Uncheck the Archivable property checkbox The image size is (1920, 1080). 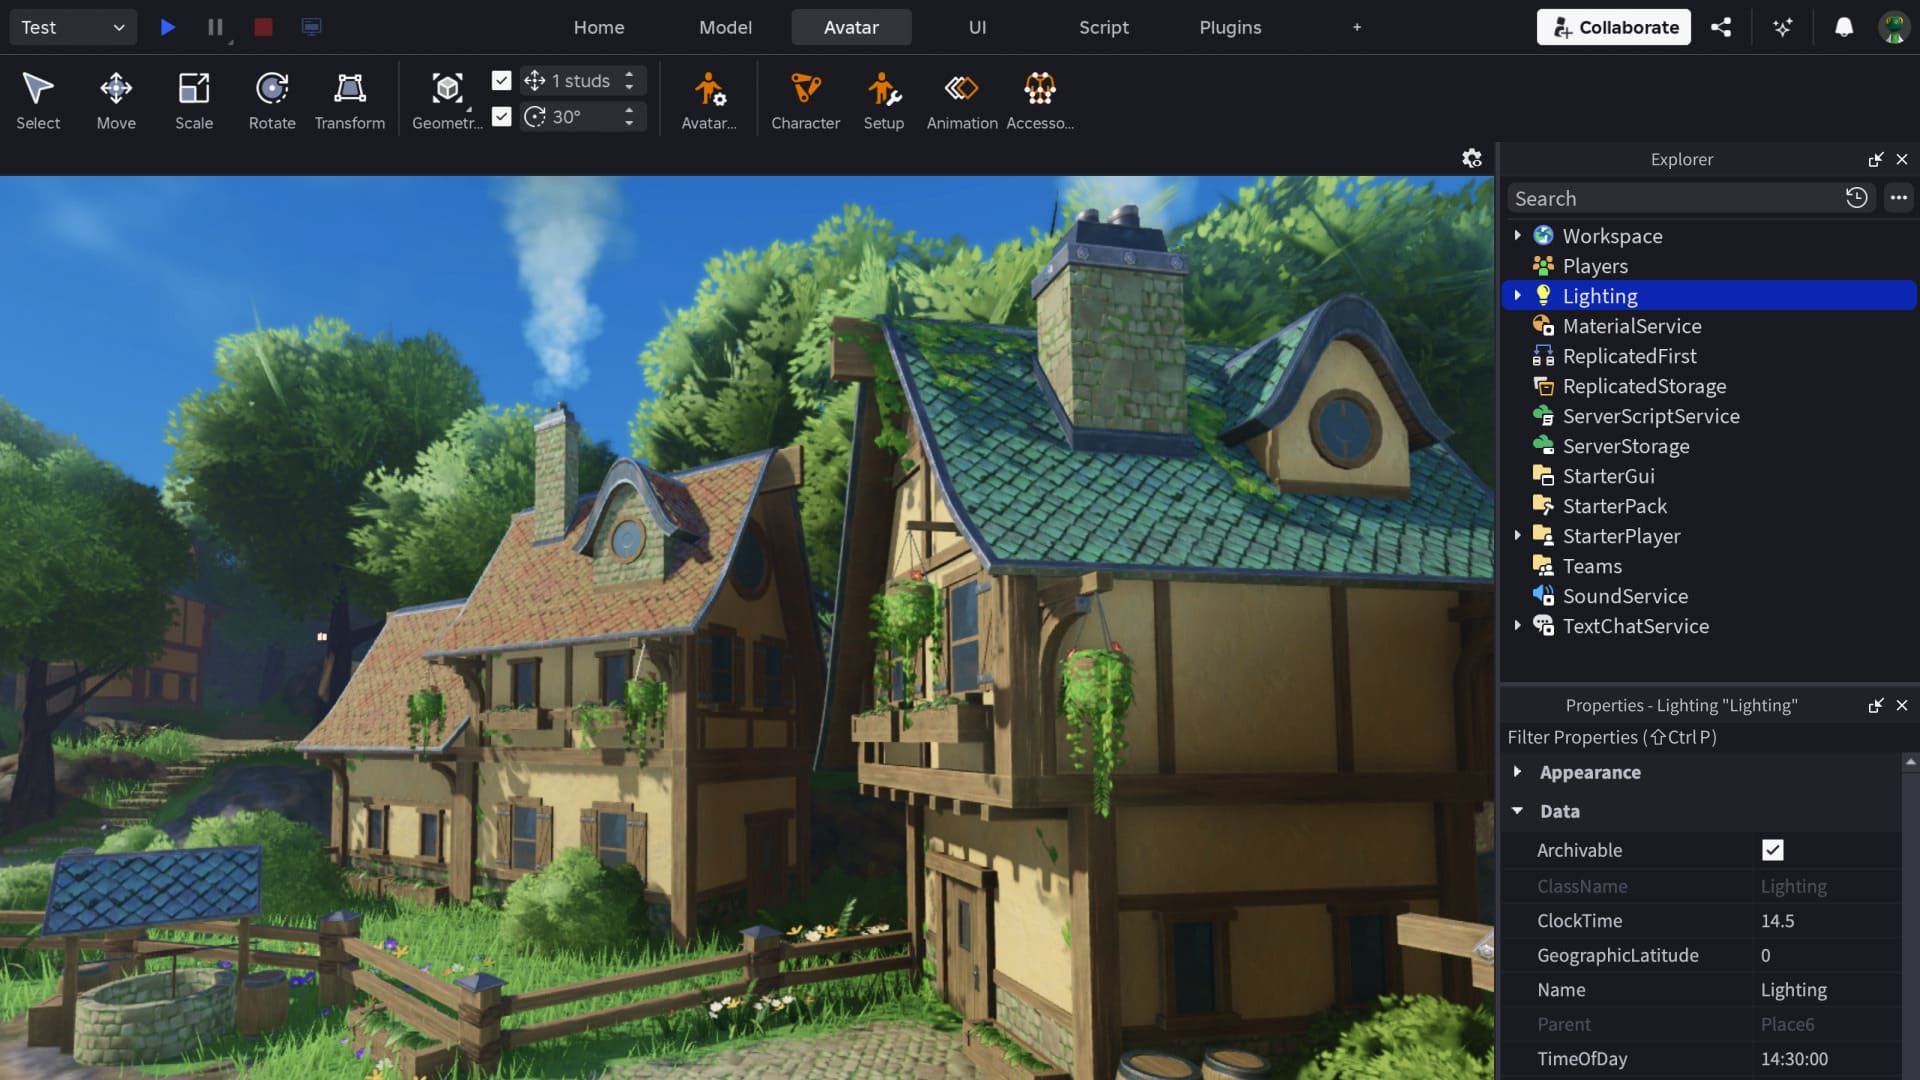[1771, 850]
